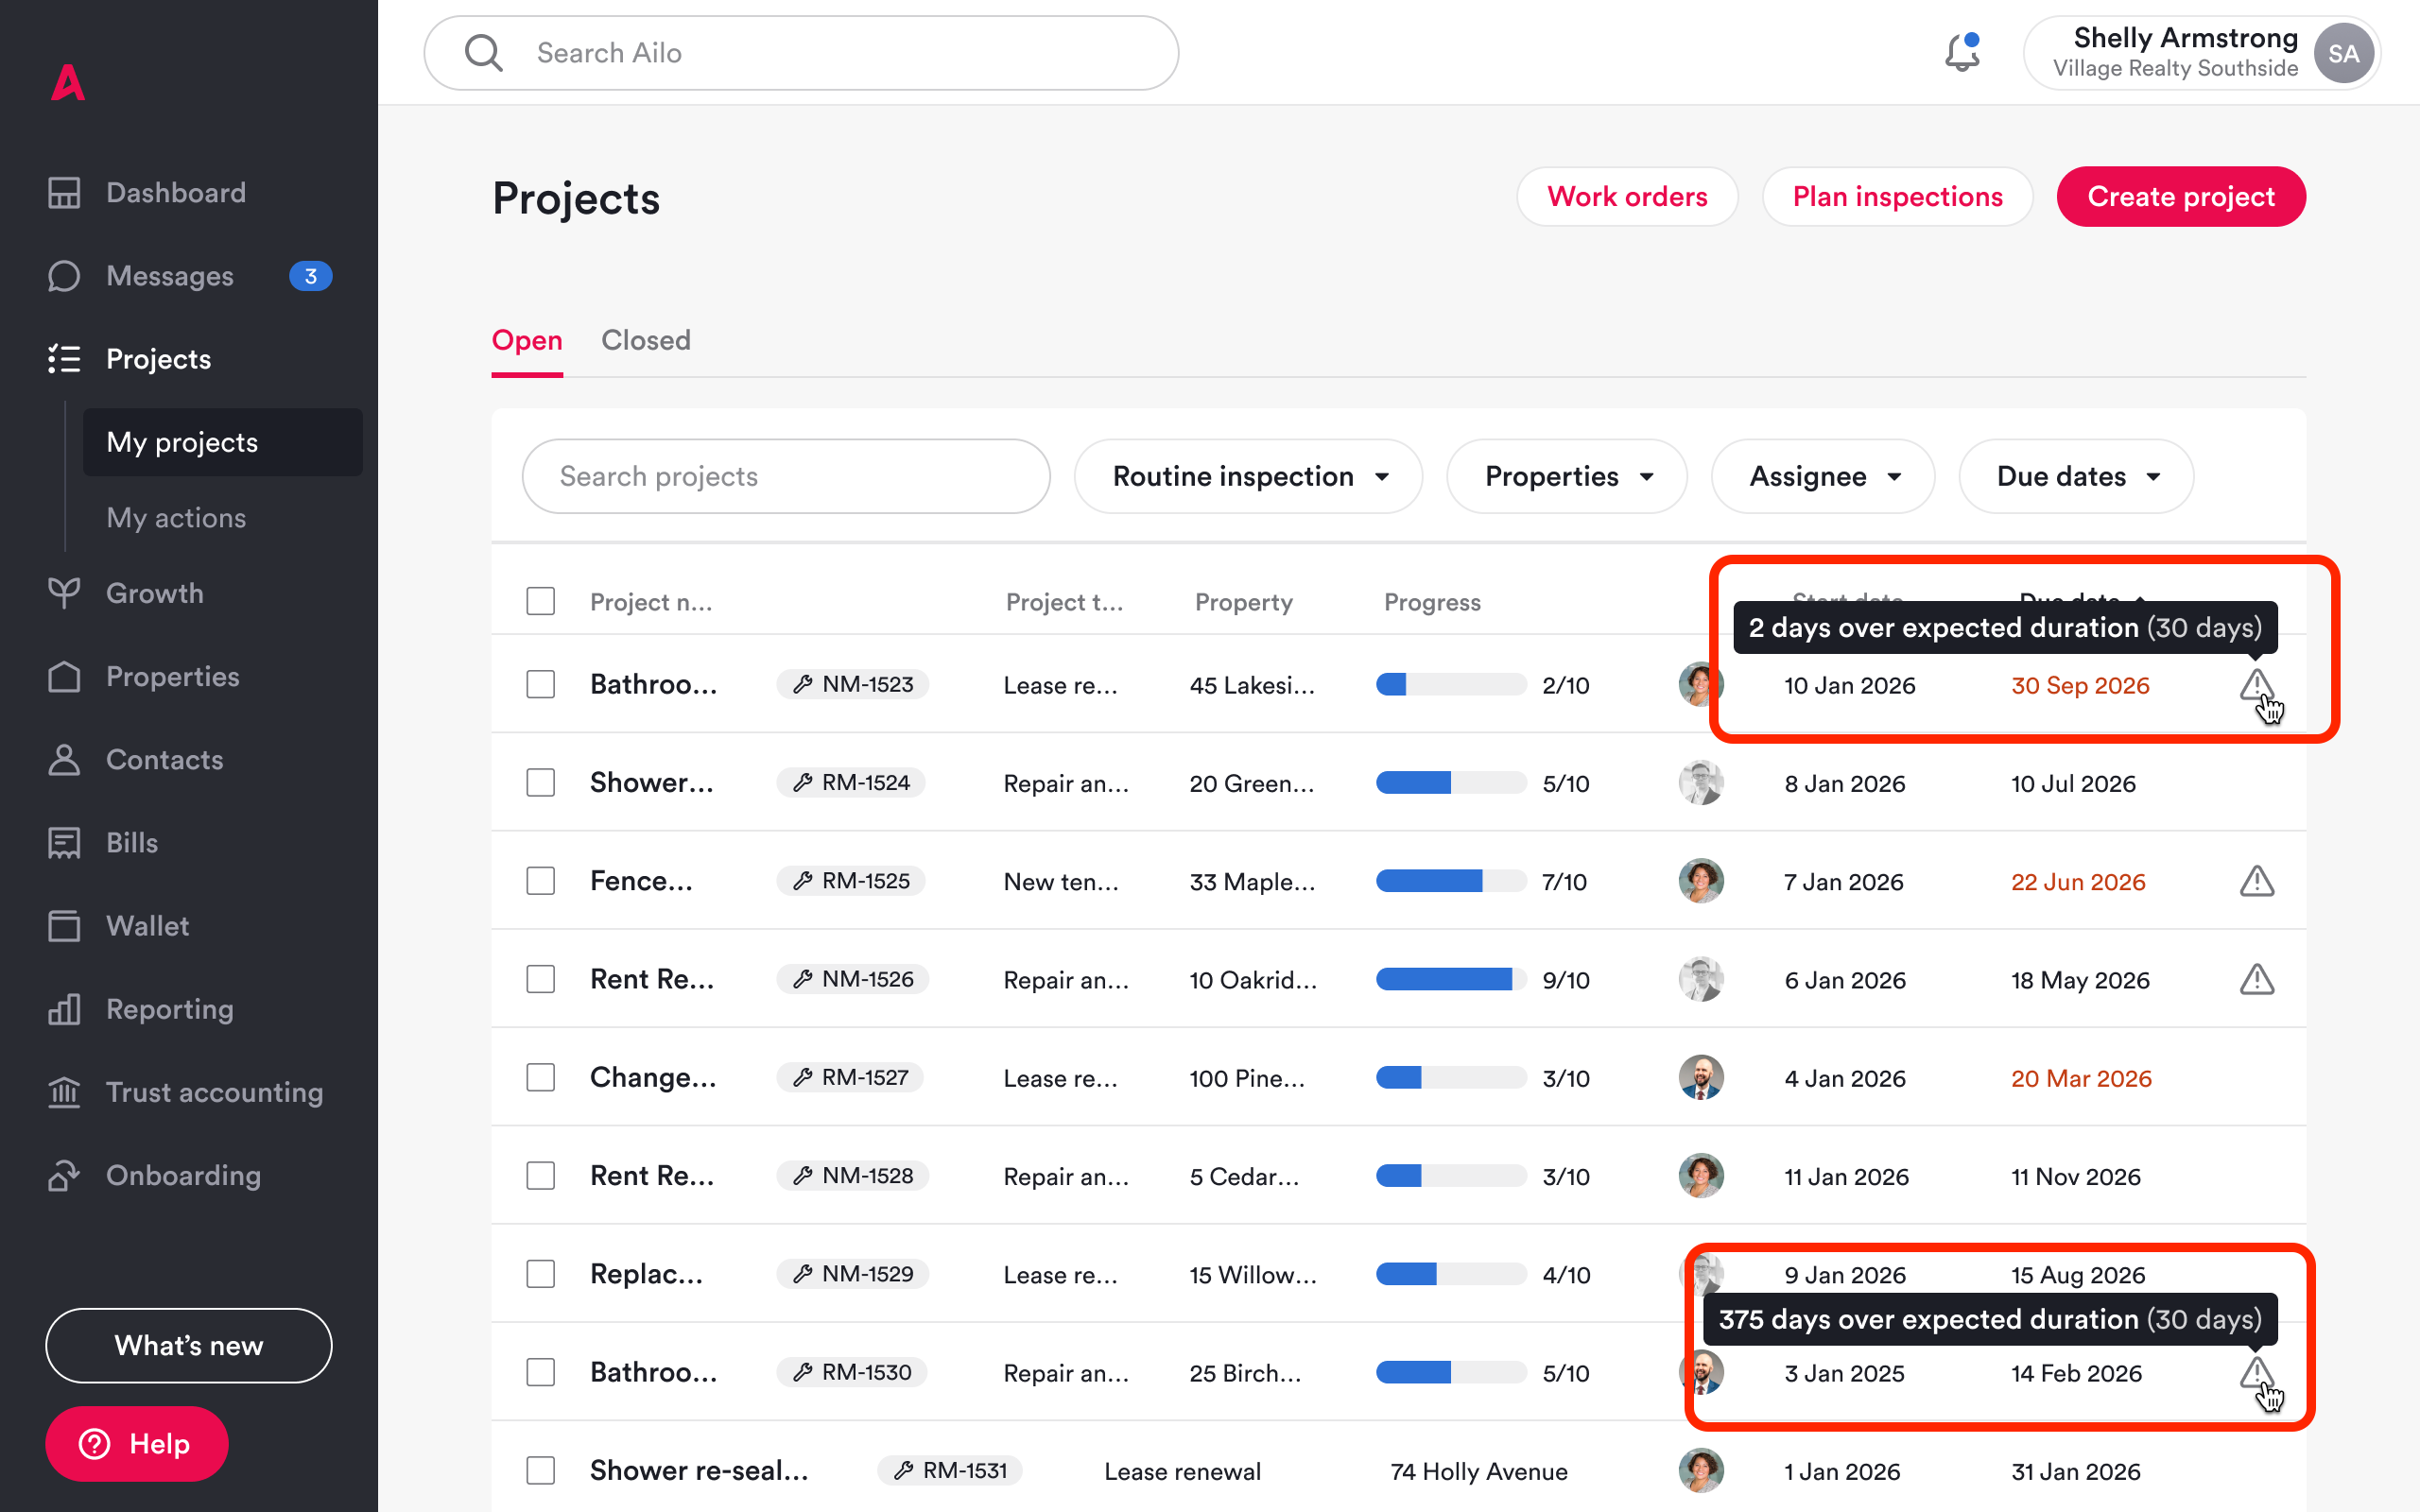
Task: Select the RM-1527 project checkbox
Action: [x=541, y=1078]
